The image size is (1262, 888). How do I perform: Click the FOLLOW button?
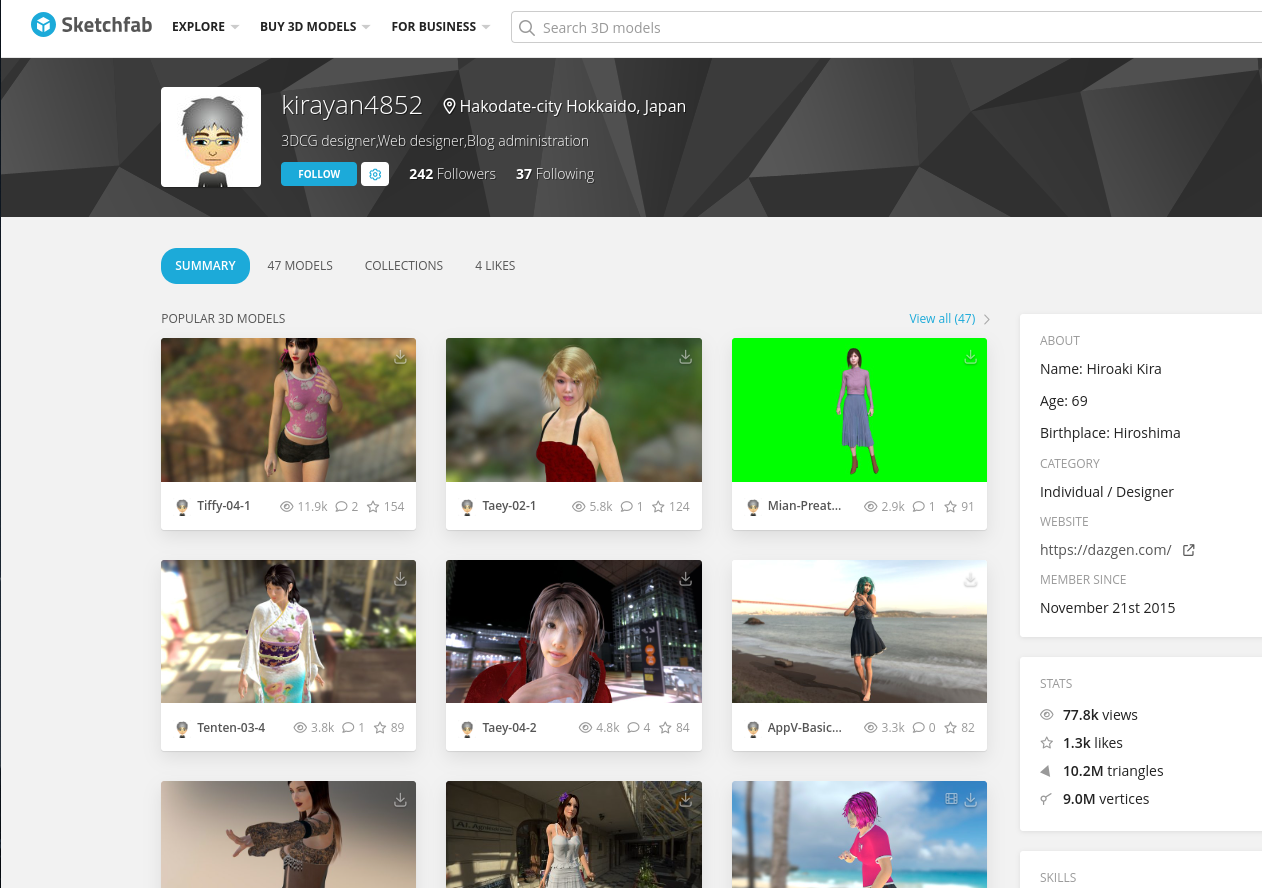[x=319, y=174]
